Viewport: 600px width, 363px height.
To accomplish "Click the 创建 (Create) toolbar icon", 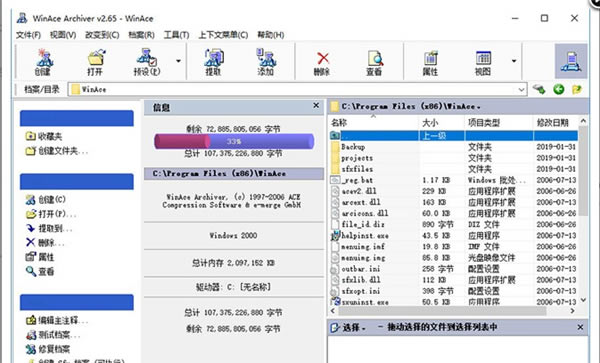I will click(44, 62).
